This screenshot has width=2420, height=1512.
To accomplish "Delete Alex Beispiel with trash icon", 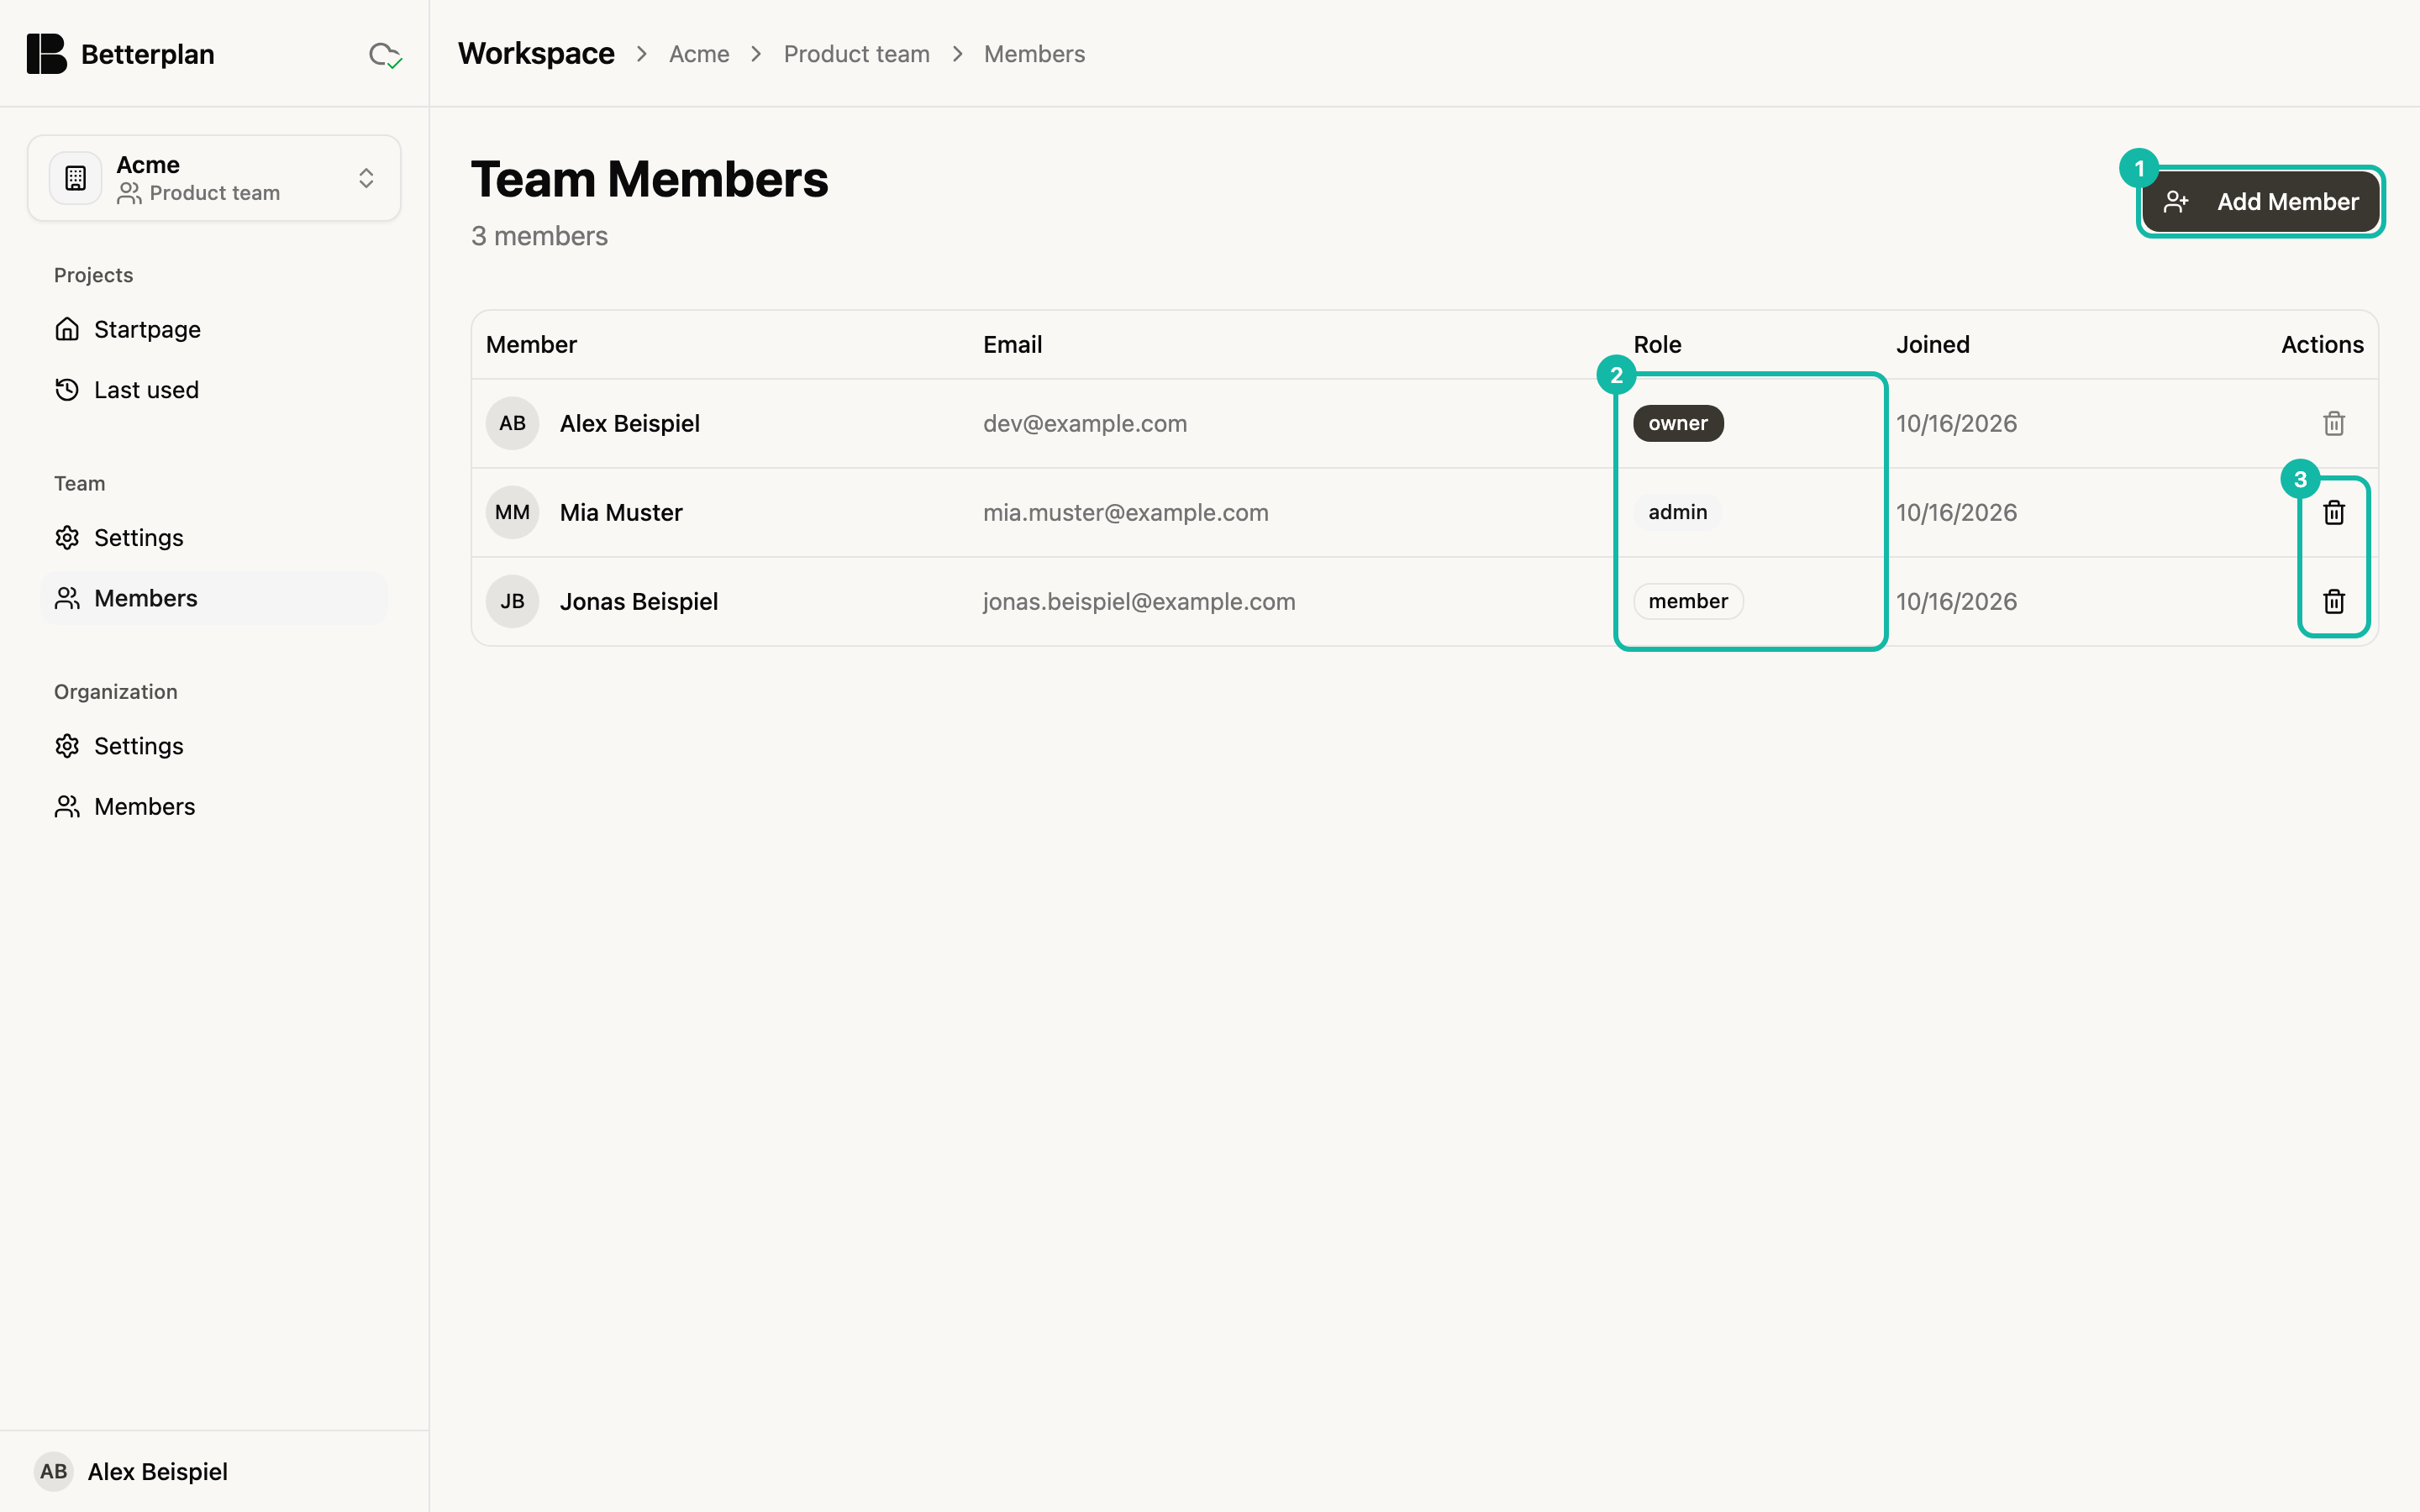I will 2334,423.
